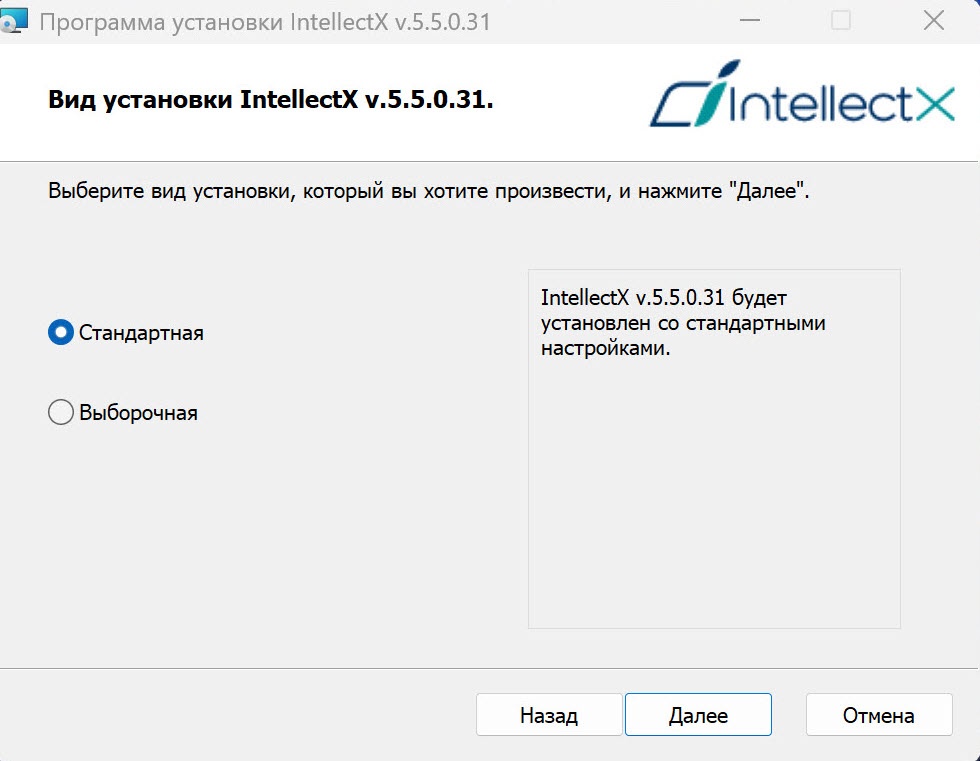This screenshot has width=980, height=761.
Task: Choose custom install via the Выборочная label text
Action: pos(138,413)
